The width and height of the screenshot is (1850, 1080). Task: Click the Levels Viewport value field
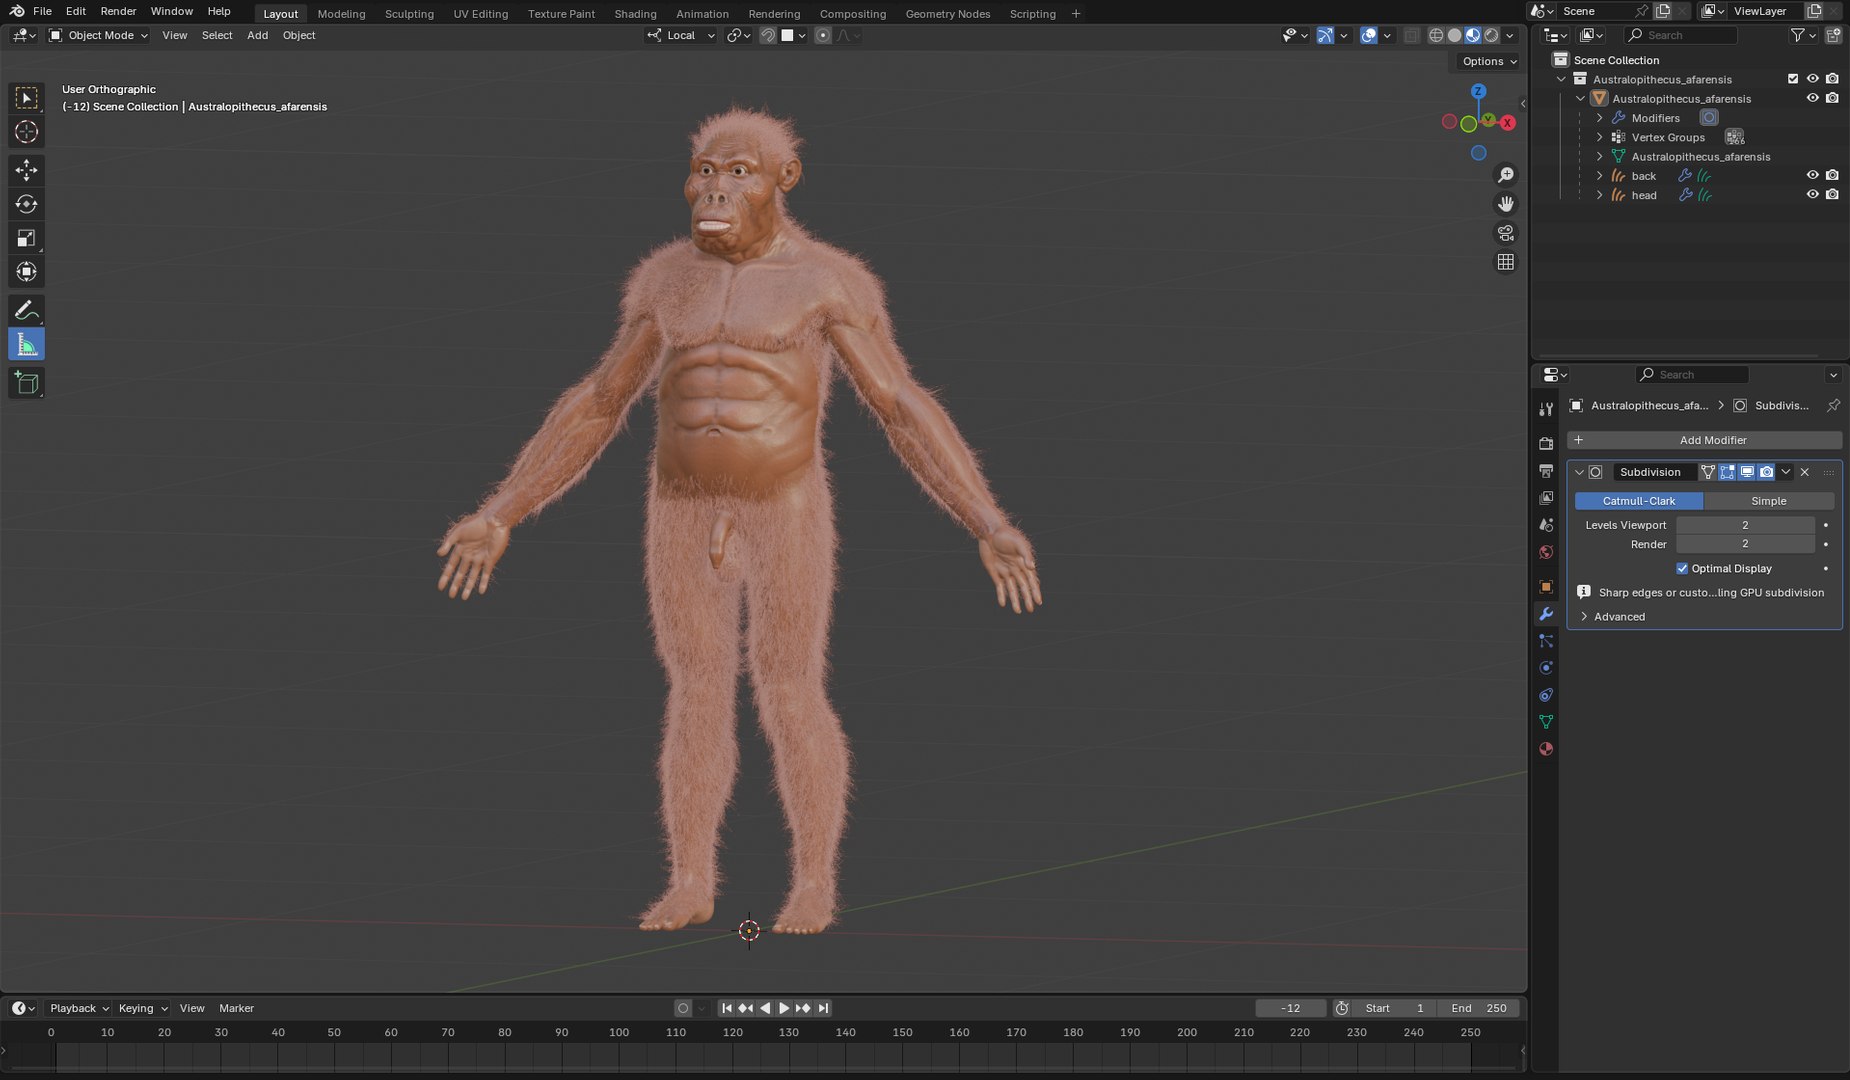point(1745,525)
